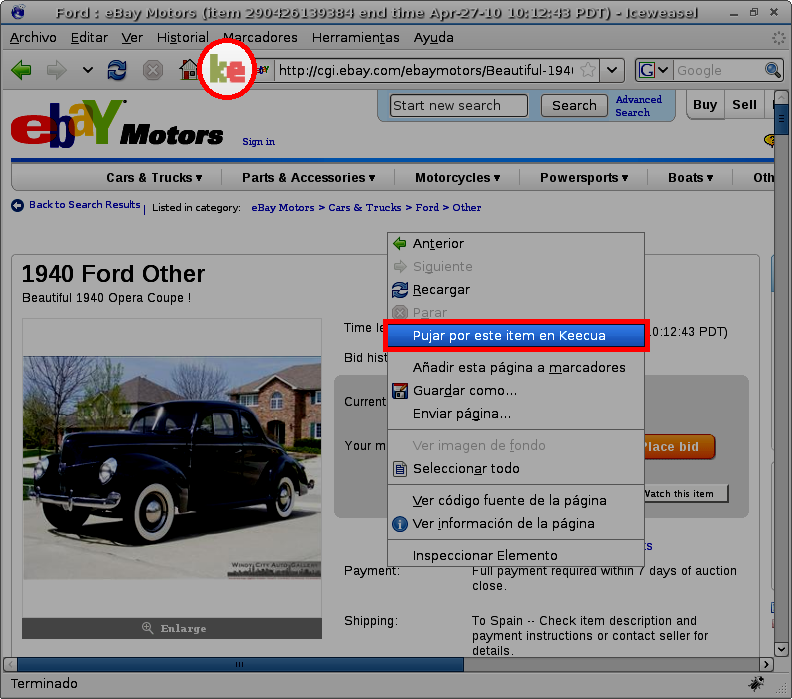
Task: Open the Archivo menu
Action: (33, 37)
